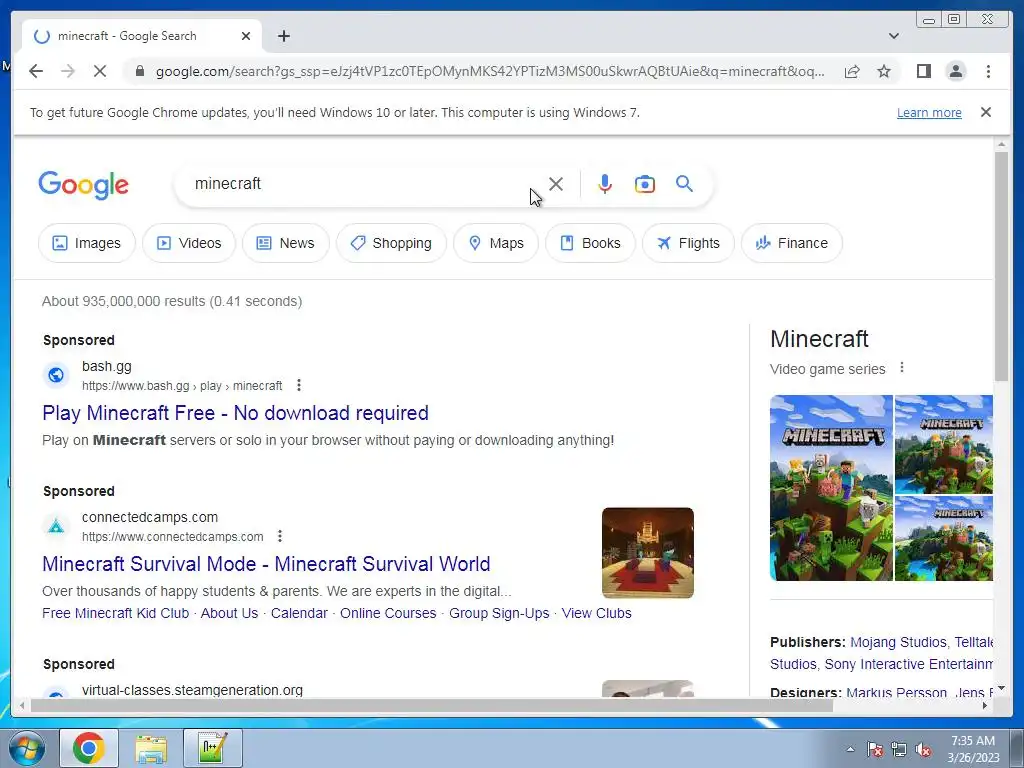1024x768 pixels.
Task: Open Minecraft Survival Mode result
Action: tap(266, 564)
